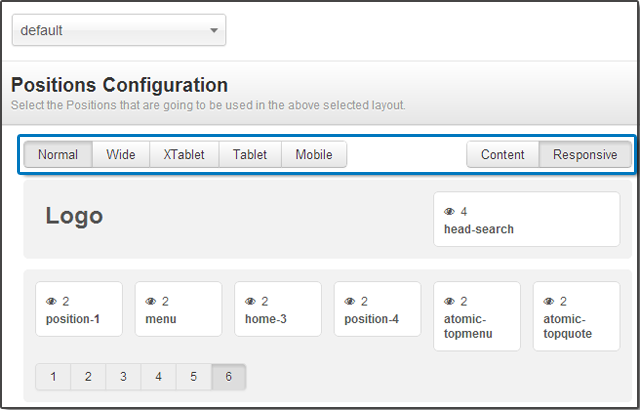Click the atomic-topquote eye icon

548,302
